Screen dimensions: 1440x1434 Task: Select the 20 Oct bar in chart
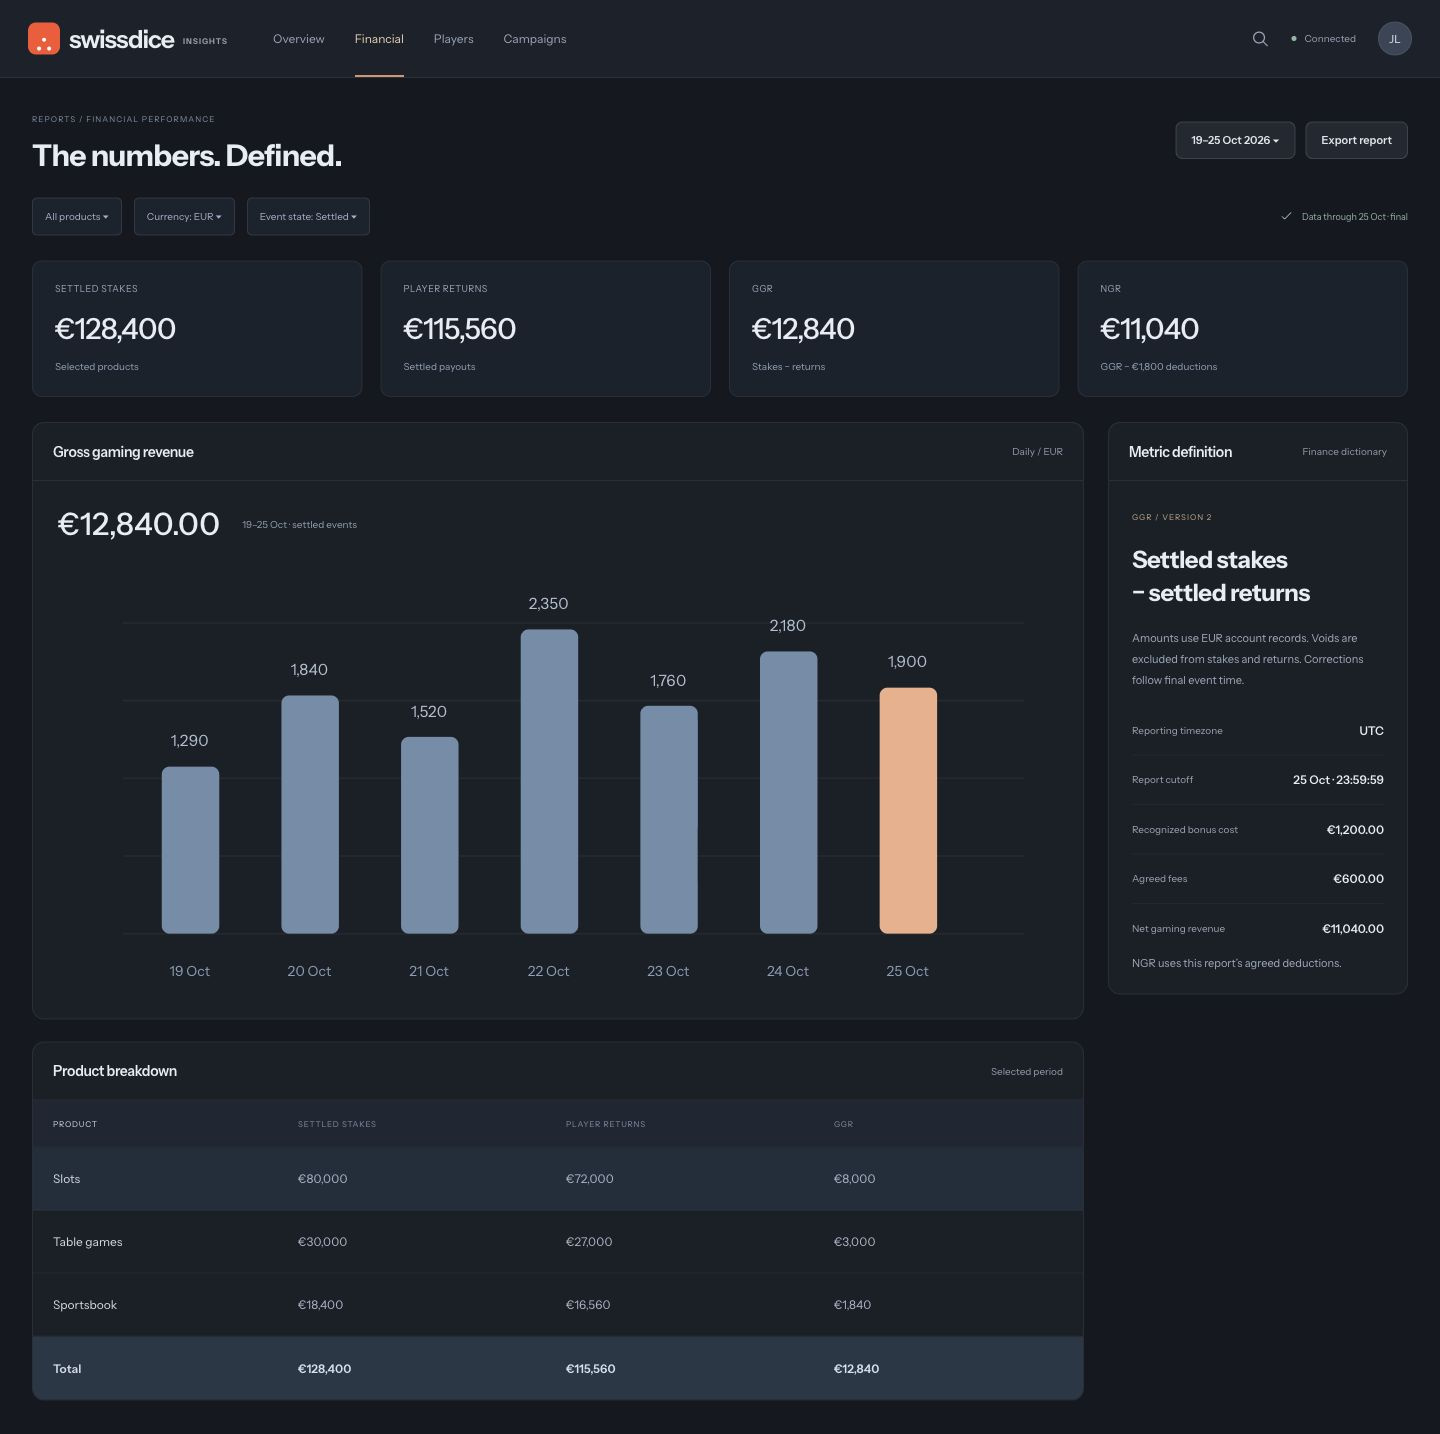[x=310, y=815]
